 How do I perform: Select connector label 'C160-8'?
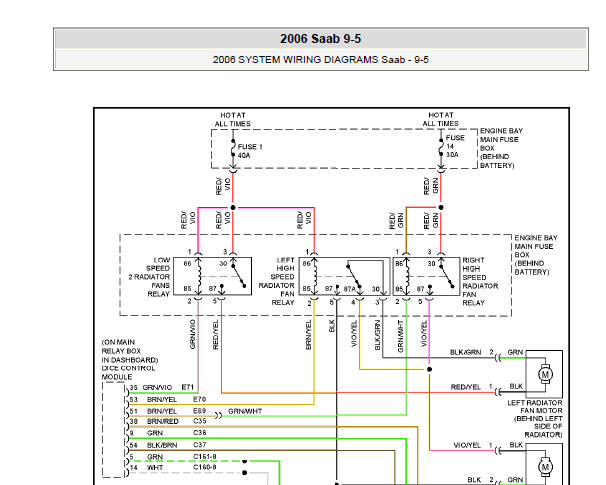point(205,467)
